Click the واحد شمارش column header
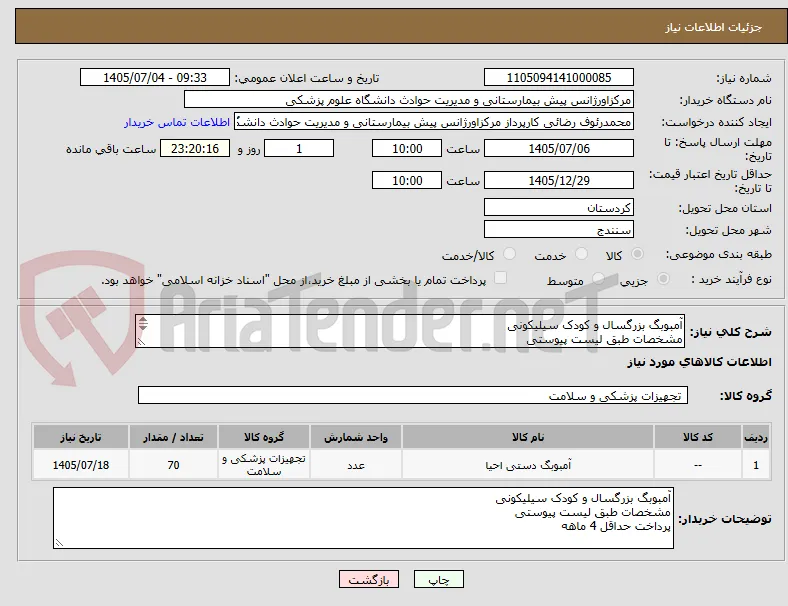This screenshot has height=606, width=788. coord(356,437)
